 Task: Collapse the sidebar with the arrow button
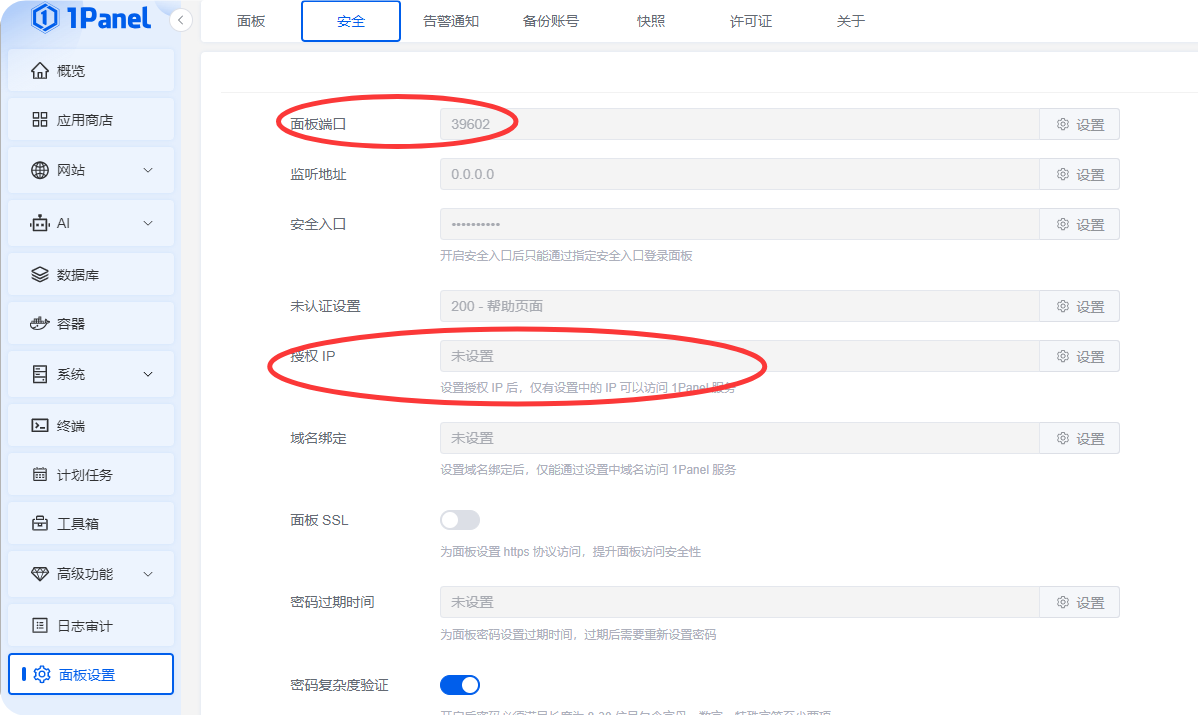pyautogui.click(x=180, y=21)
